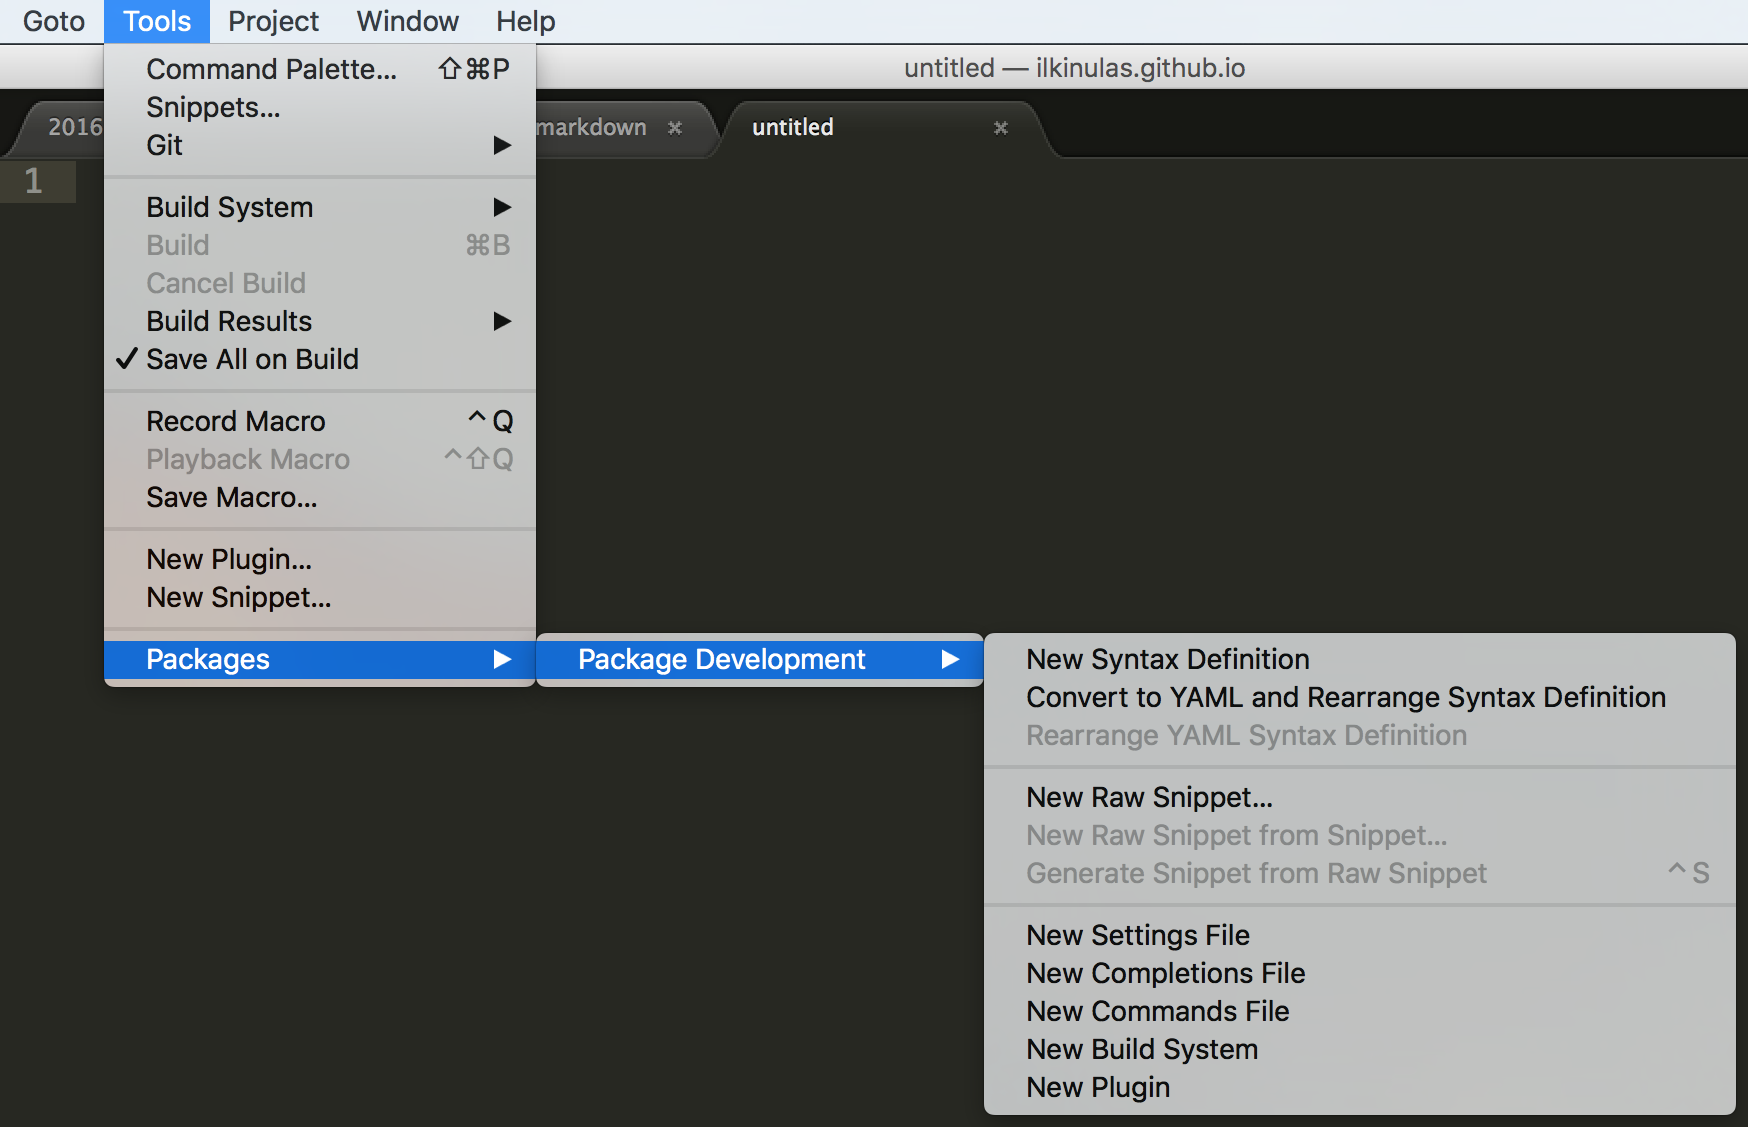The width and height of the screenshot is (1748, 1127).
Task: Open the Help menu
Action: 525,21
